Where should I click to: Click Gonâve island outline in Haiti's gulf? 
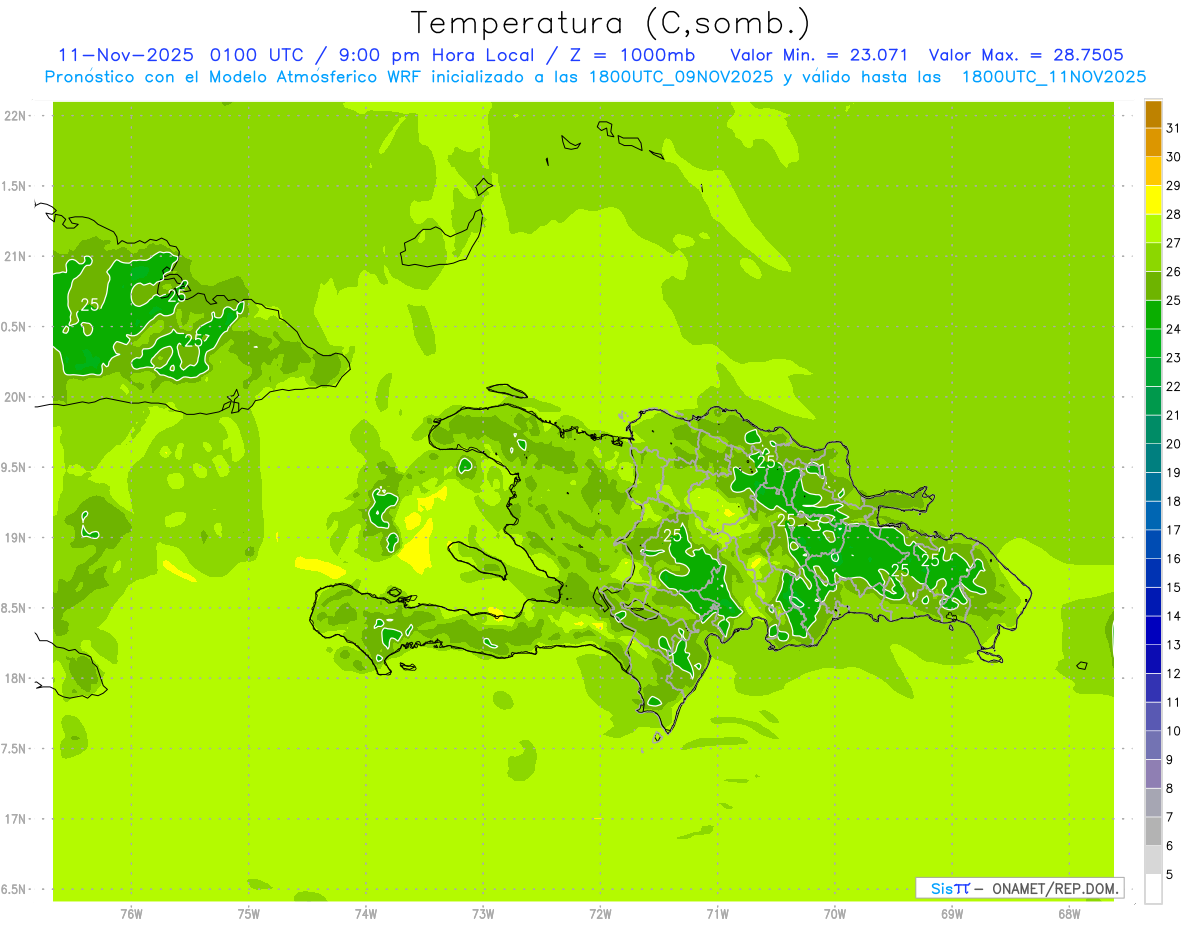(478, 556)
